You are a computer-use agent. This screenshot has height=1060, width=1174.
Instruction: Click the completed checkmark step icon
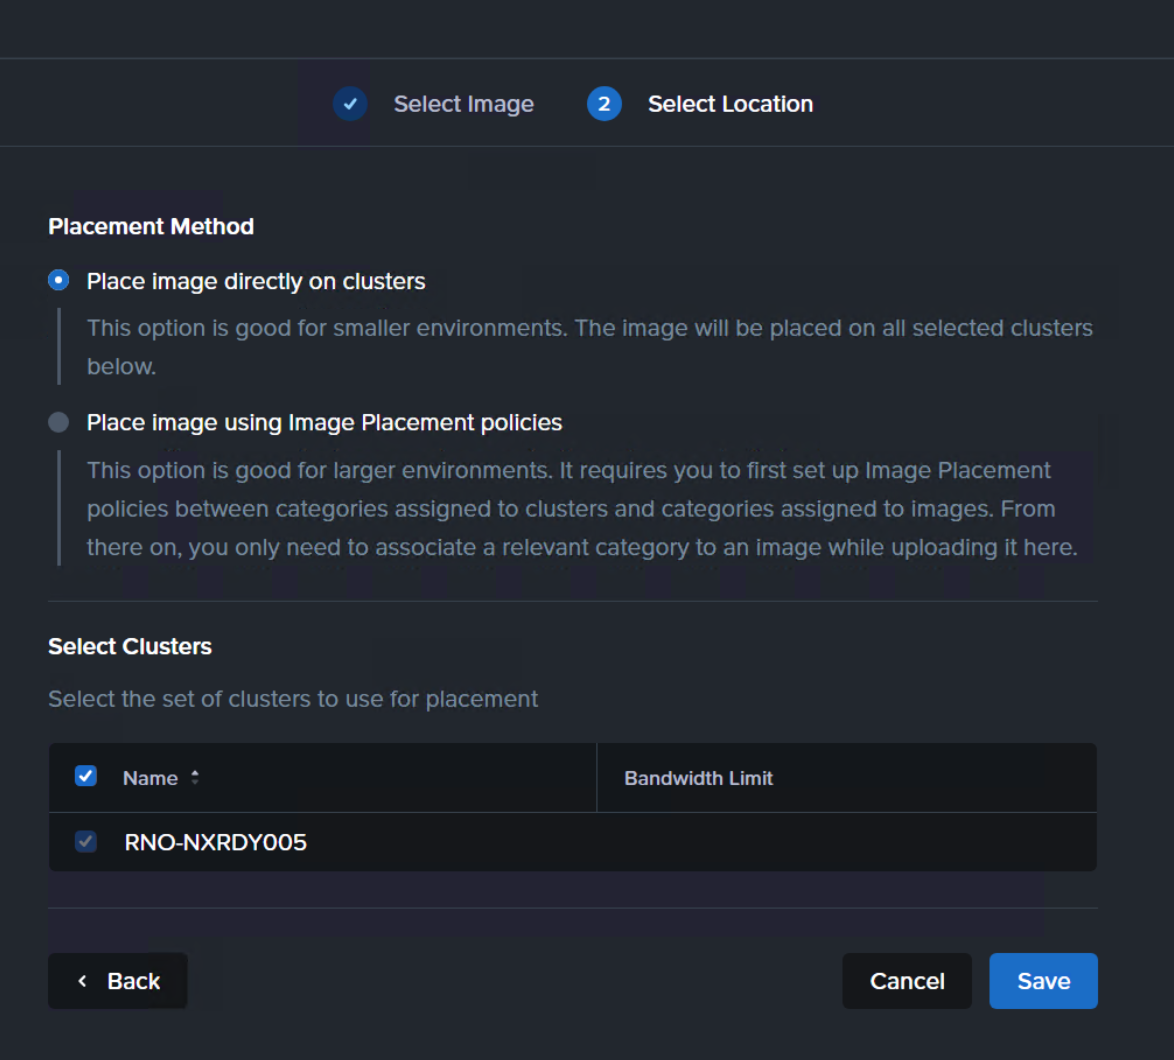(x=350, y=104)
